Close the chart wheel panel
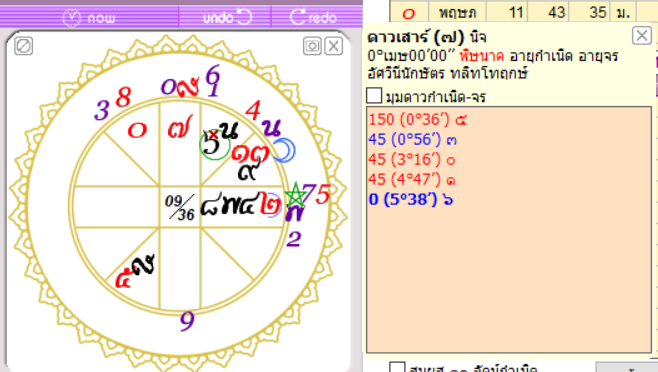The image size is (658, 372). coord(334,46)
